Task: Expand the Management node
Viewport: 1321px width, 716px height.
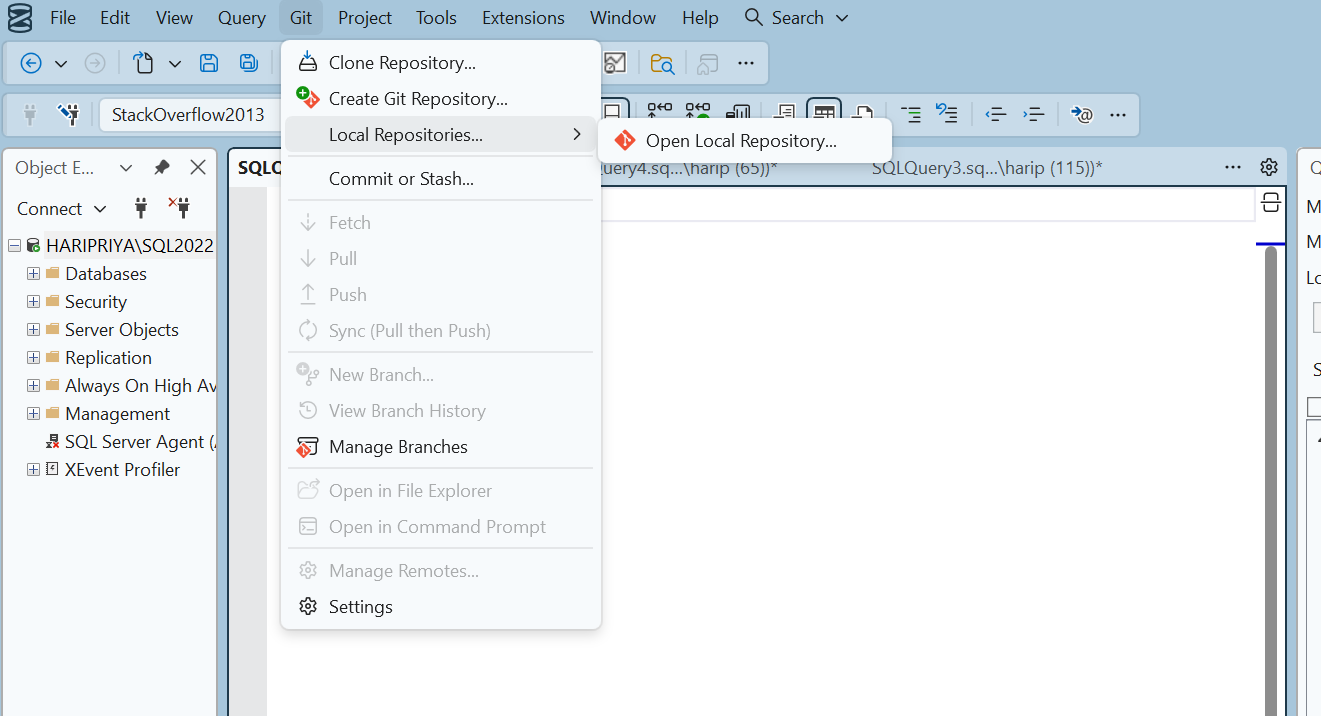Action: click(33, 413)
